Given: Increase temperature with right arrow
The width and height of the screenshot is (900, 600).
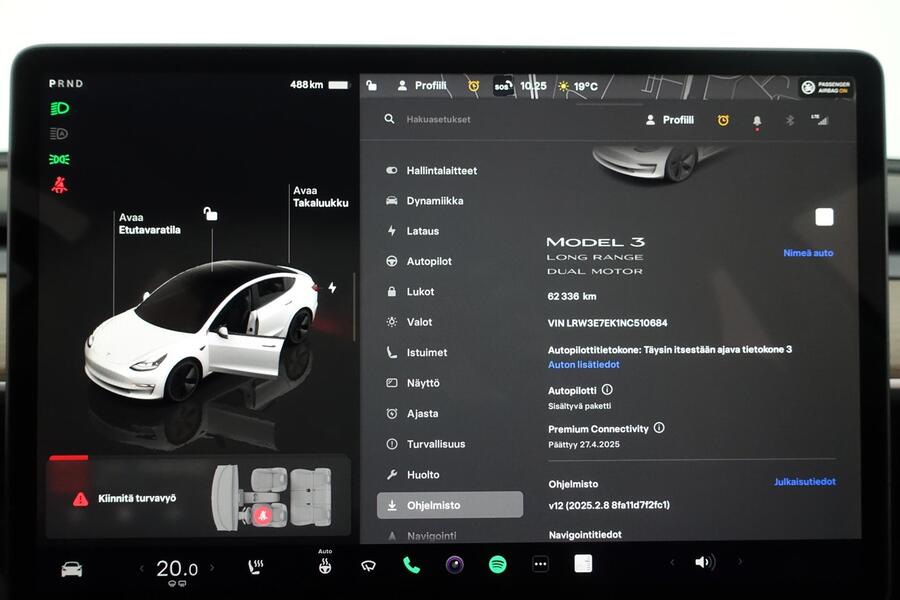Looking at the screenshot, I should [x=212, y=567].
